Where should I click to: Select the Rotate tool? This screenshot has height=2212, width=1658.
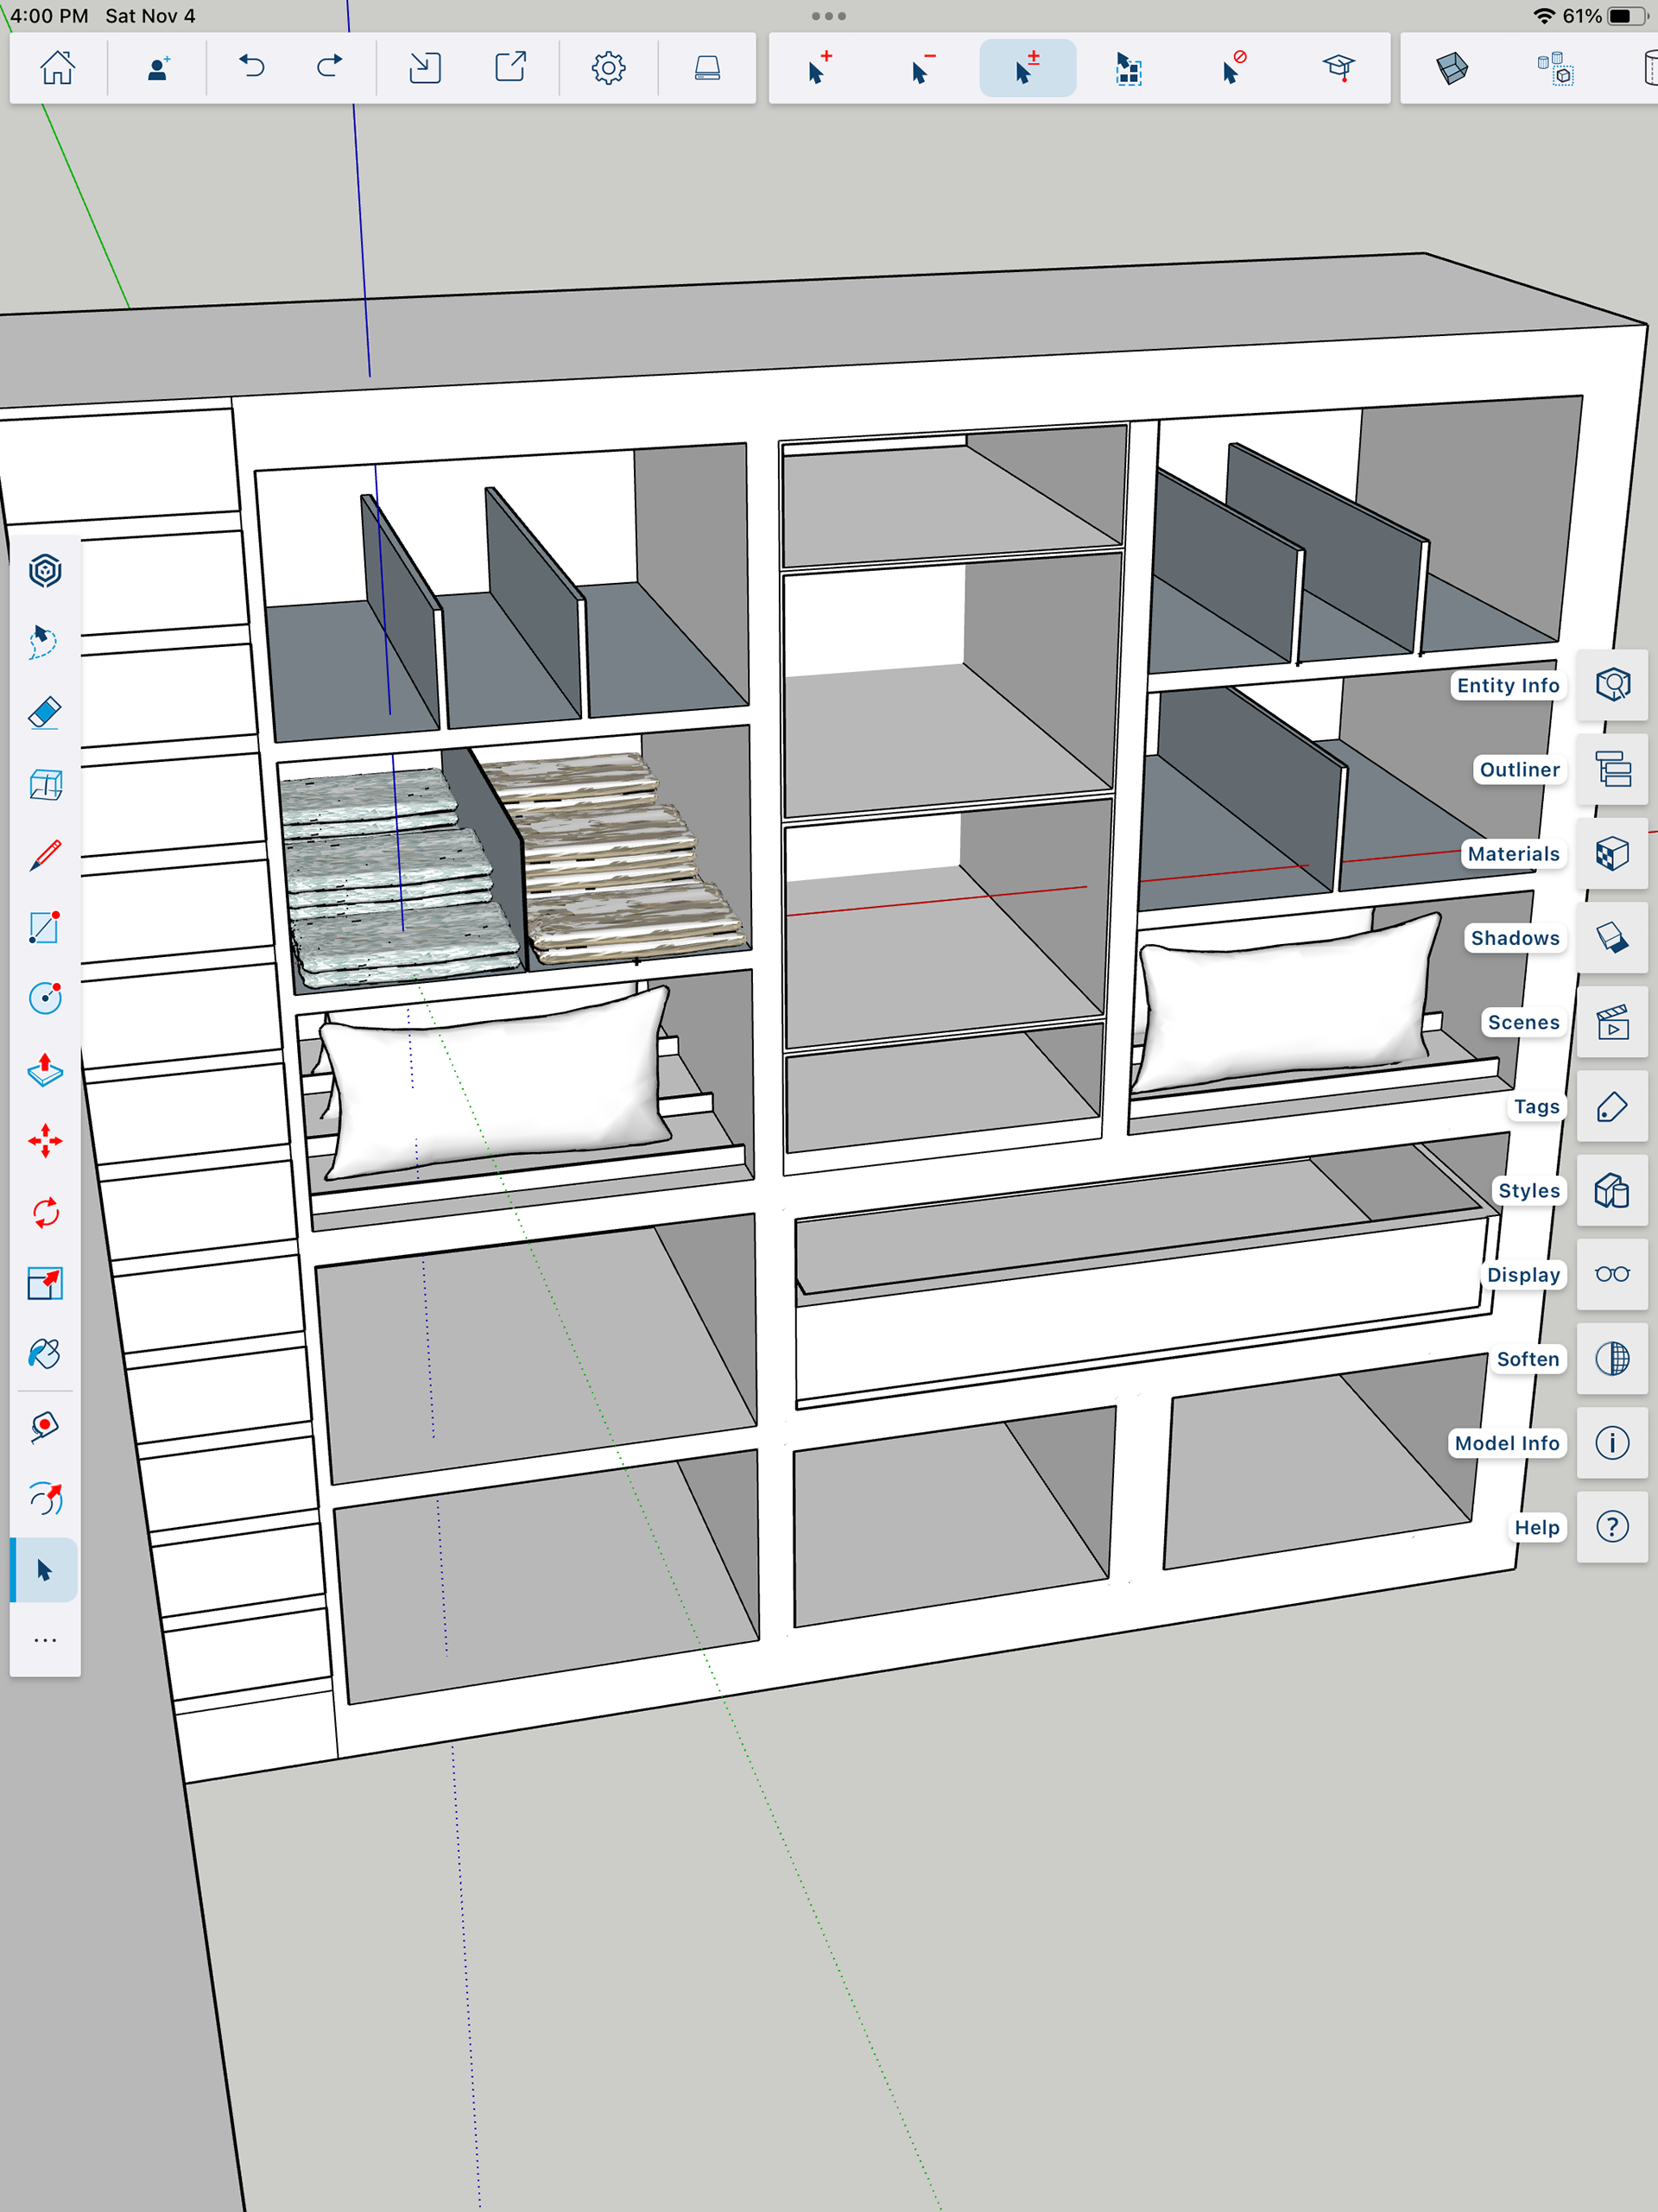(45, 1212)
